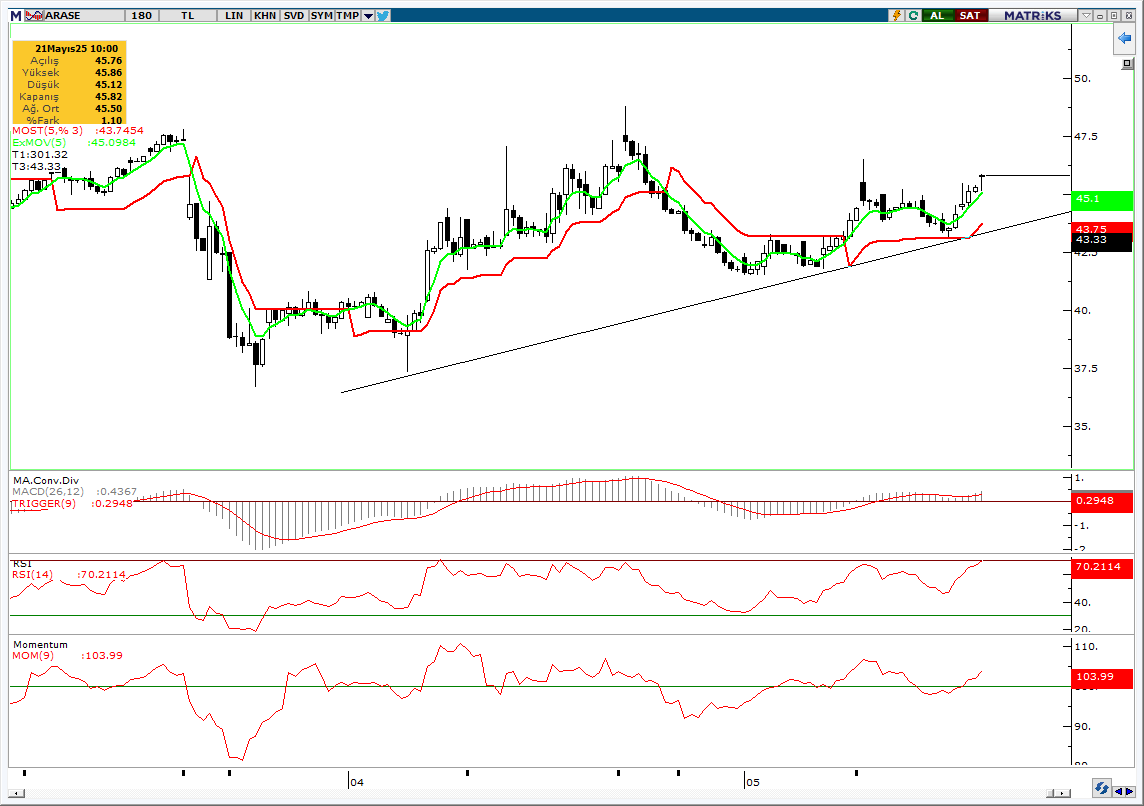Screen dimensions: 1144x806
Task: Click the bottom right-pointing navigation arrow
Action: point(1129,791)
